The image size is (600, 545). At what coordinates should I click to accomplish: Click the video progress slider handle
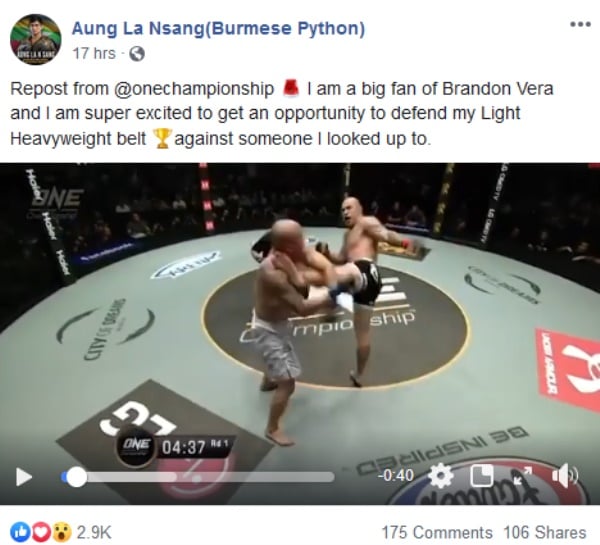(x=76, y=477)
